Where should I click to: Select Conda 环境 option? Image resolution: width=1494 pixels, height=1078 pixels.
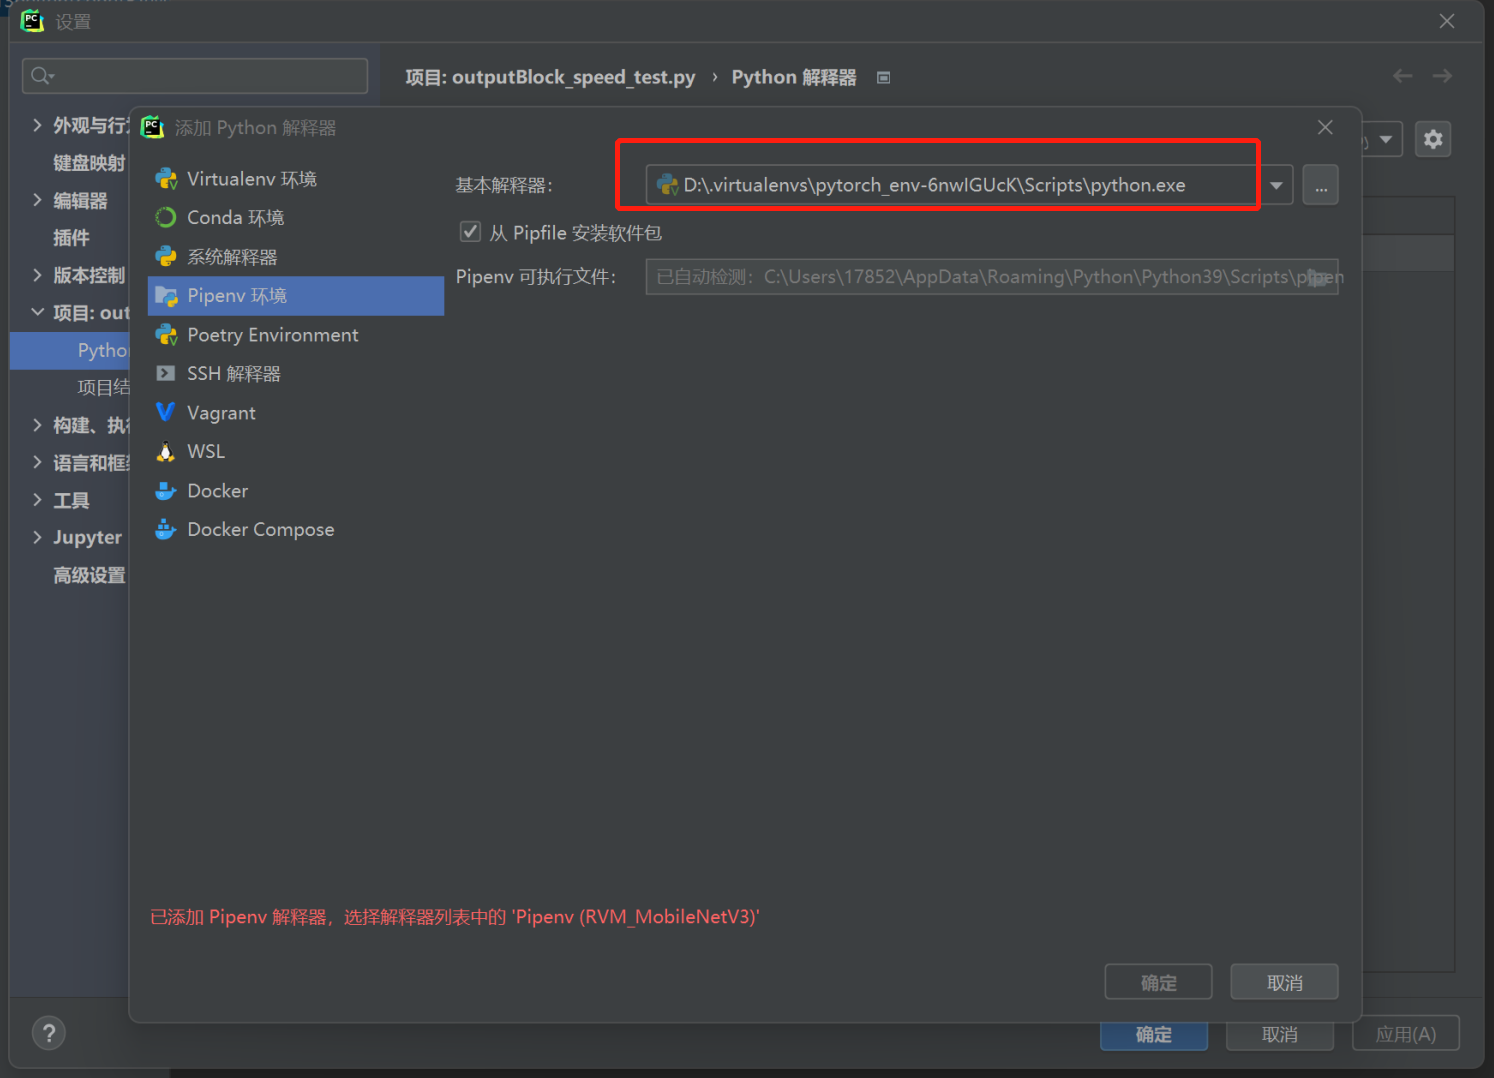(x=296, y=218)
